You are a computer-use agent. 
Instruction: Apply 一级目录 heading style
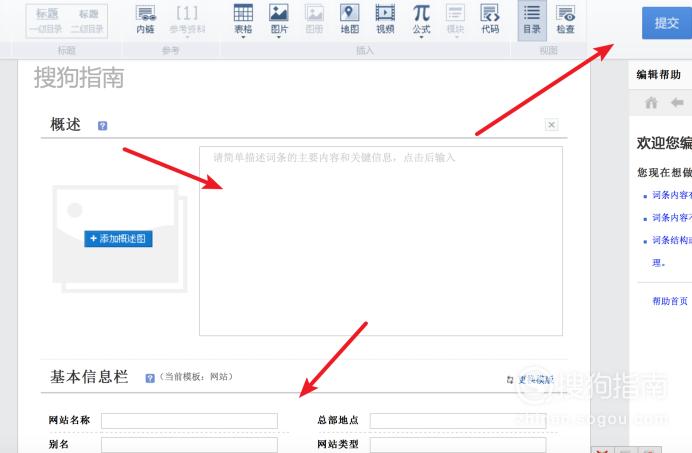(x=46, y=21)
